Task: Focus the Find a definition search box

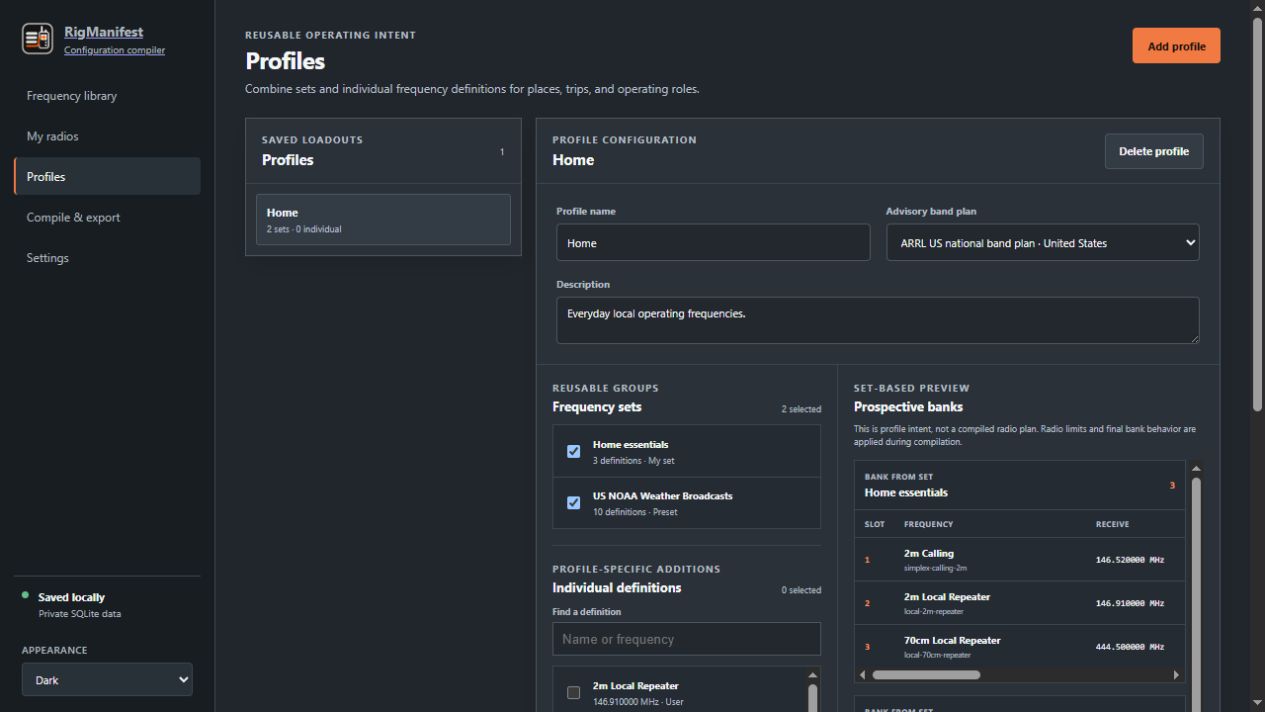Action: pyautogui.click(x=686, y=639)
